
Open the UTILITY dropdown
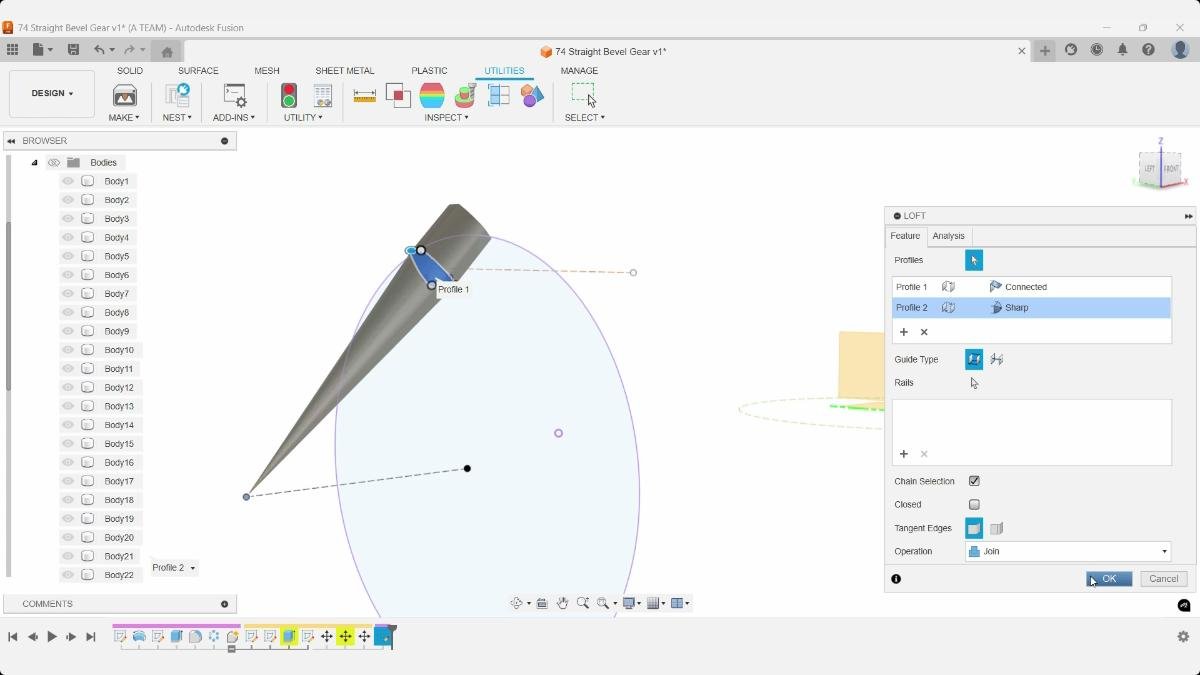pos(303,118)
